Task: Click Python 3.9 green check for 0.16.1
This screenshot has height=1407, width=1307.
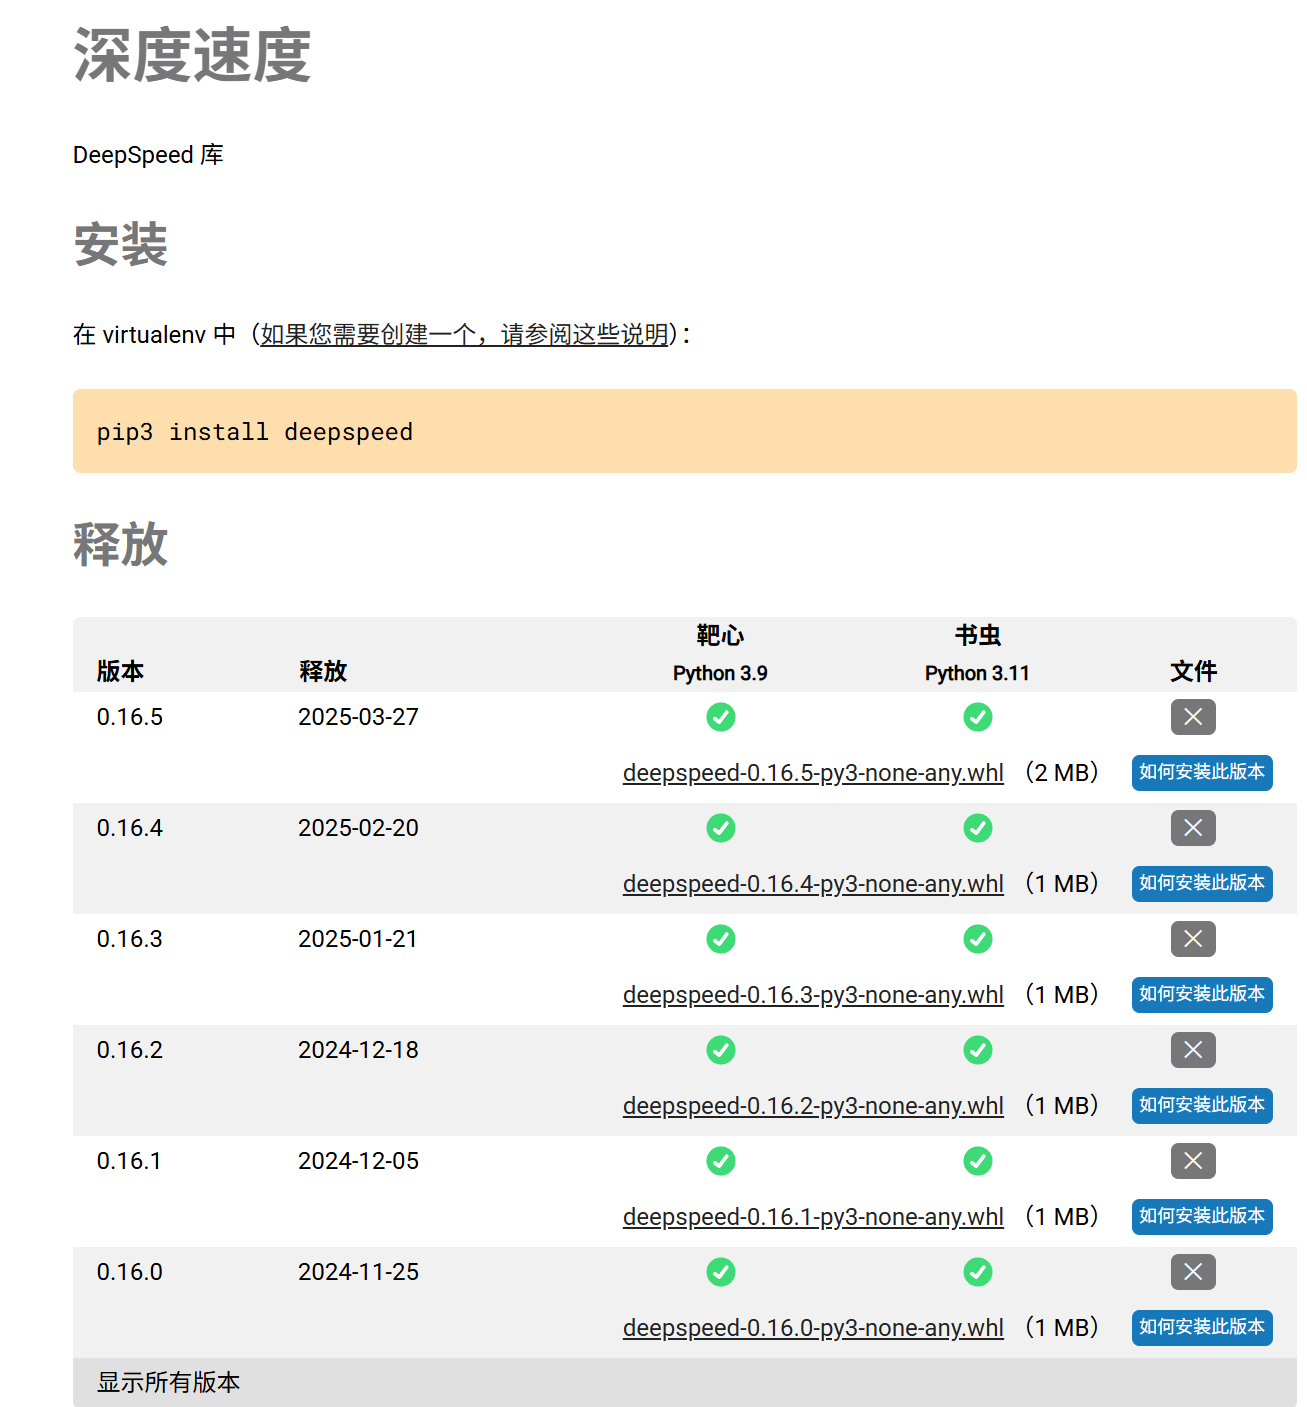Action: click(720, 1161)
